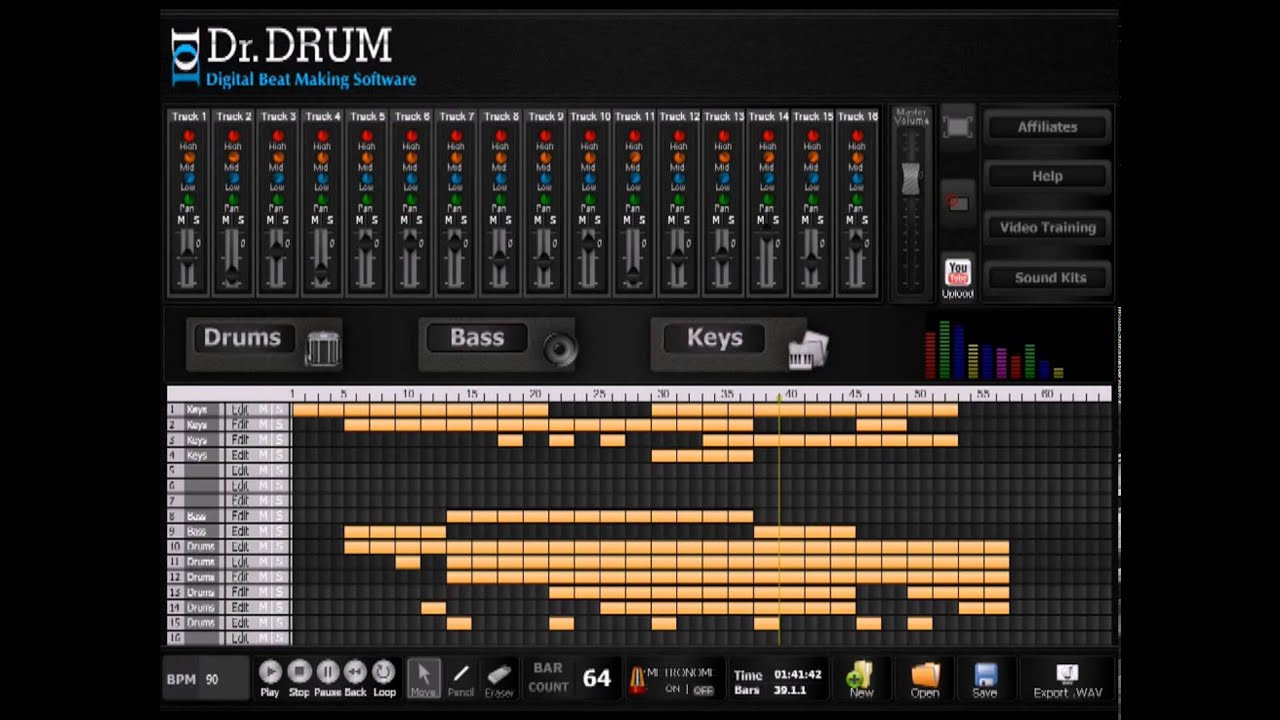This screenshot has height=720, width=1280.
Task: Mute sequencer row 1 Keys
Action: (264, 410)
